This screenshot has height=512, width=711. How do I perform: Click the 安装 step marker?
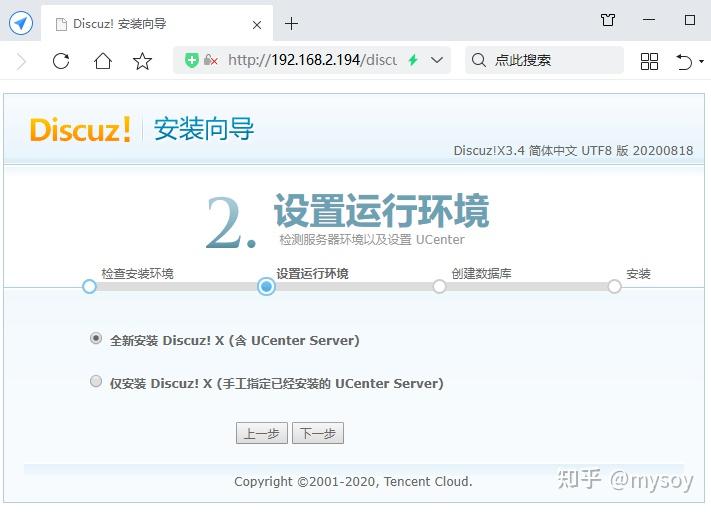[614, 287]
